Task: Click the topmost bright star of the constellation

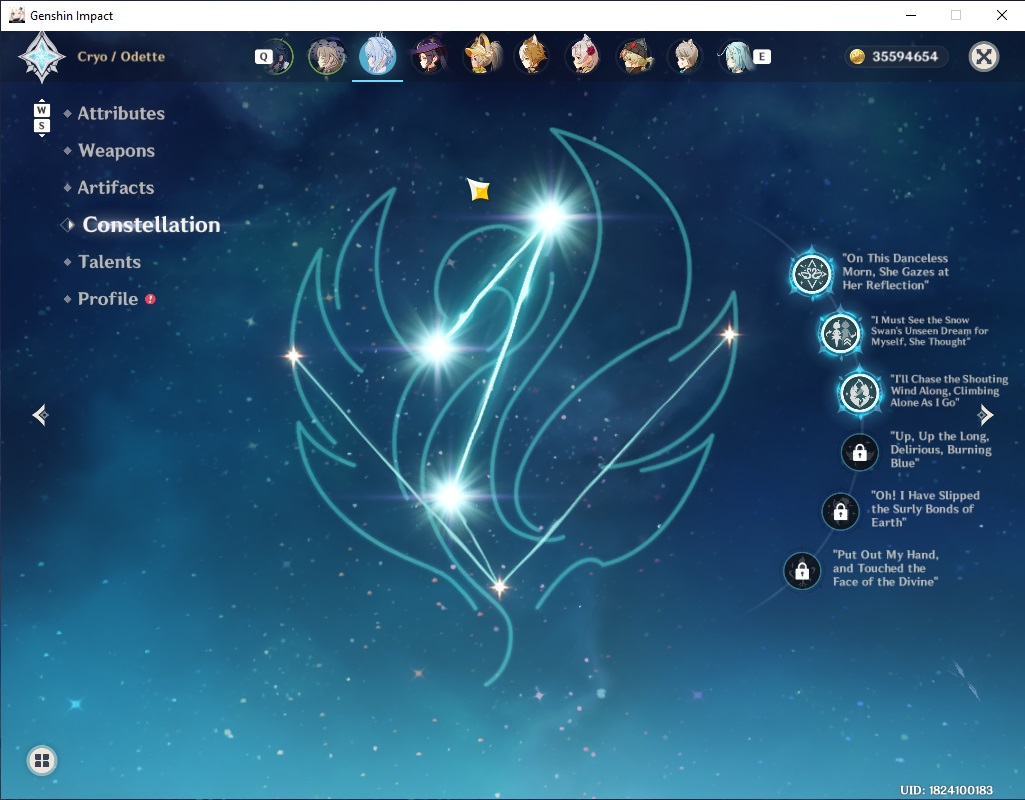Action: (x=550, y=216)
